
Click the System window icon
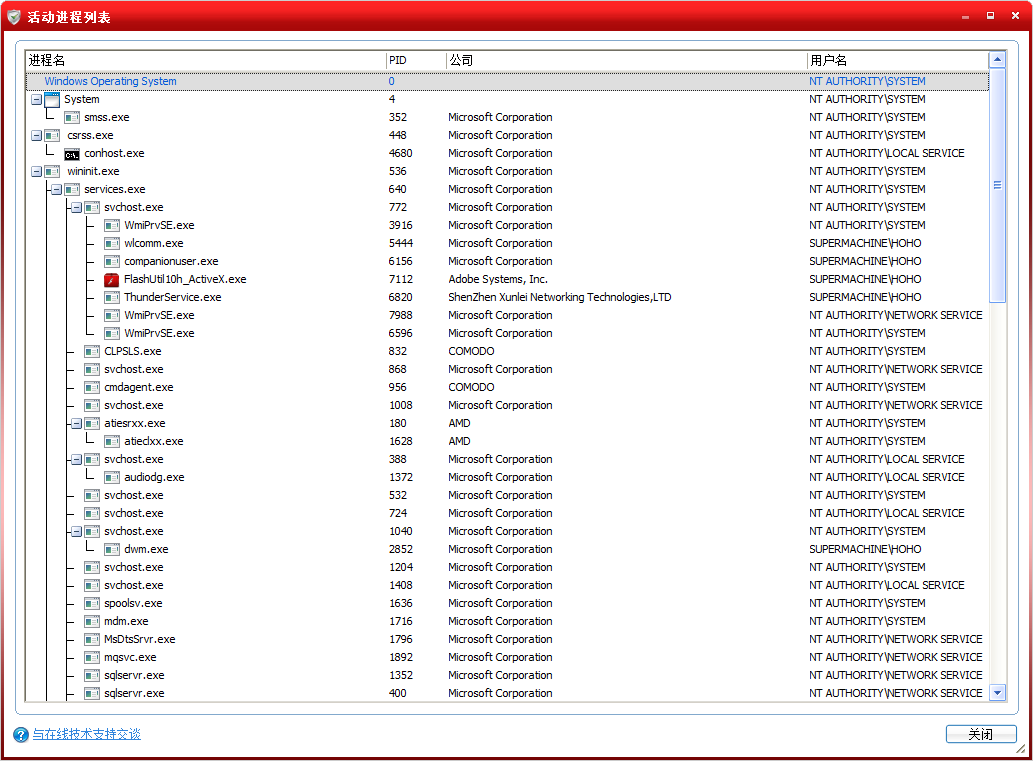pyautogui.click(x=52, y=99)
